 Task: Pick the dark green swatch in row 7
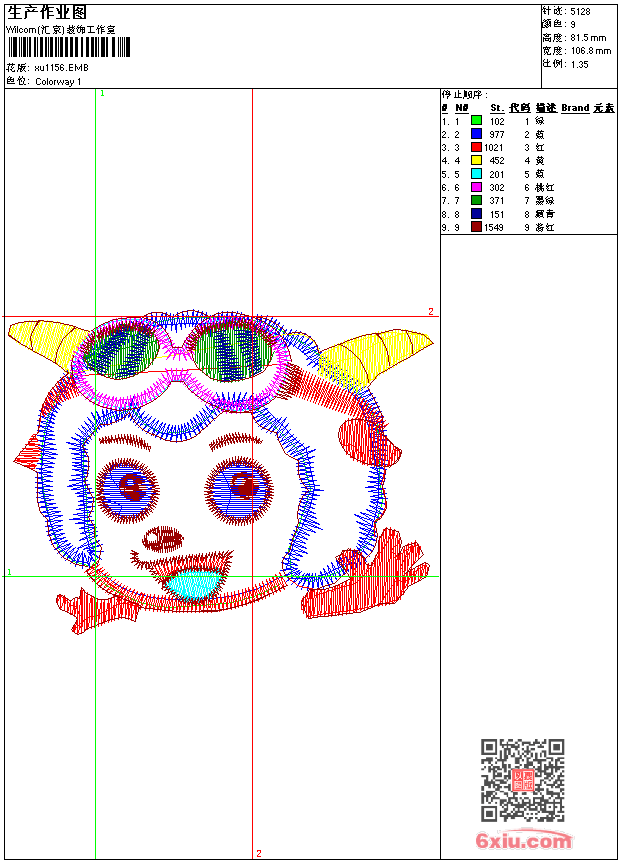476,200
